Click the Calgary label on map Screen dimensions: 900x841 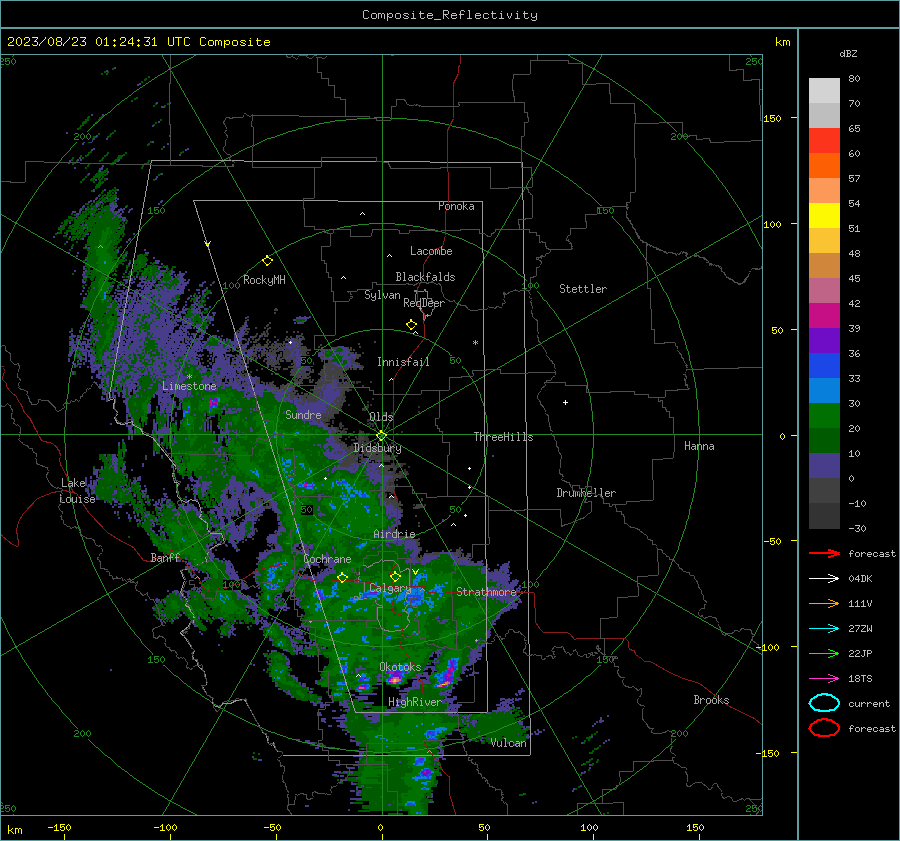390,588
